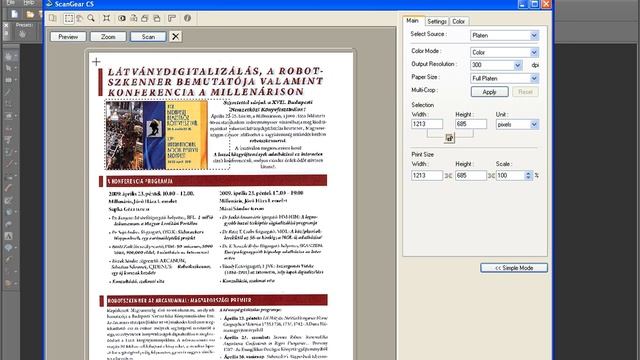This screenshot has height=360, width=640.
Task: Click the Selection Width input field
Action: pyautogui.click(x=427, y=124)
